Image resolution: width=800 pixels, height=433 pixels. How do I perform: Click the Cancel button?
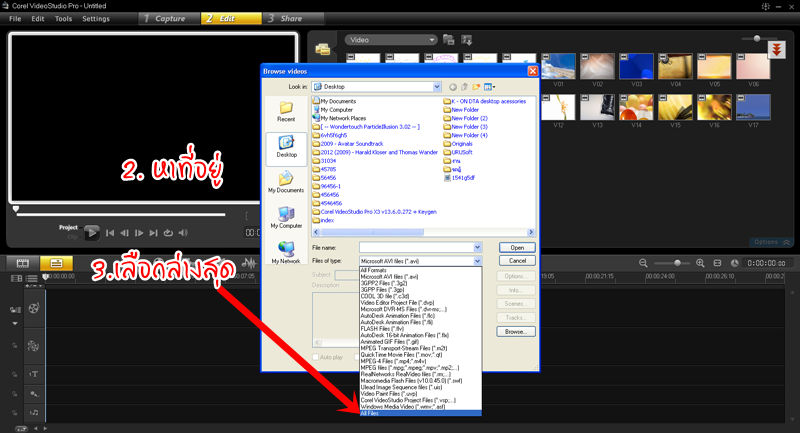point(517,261)
